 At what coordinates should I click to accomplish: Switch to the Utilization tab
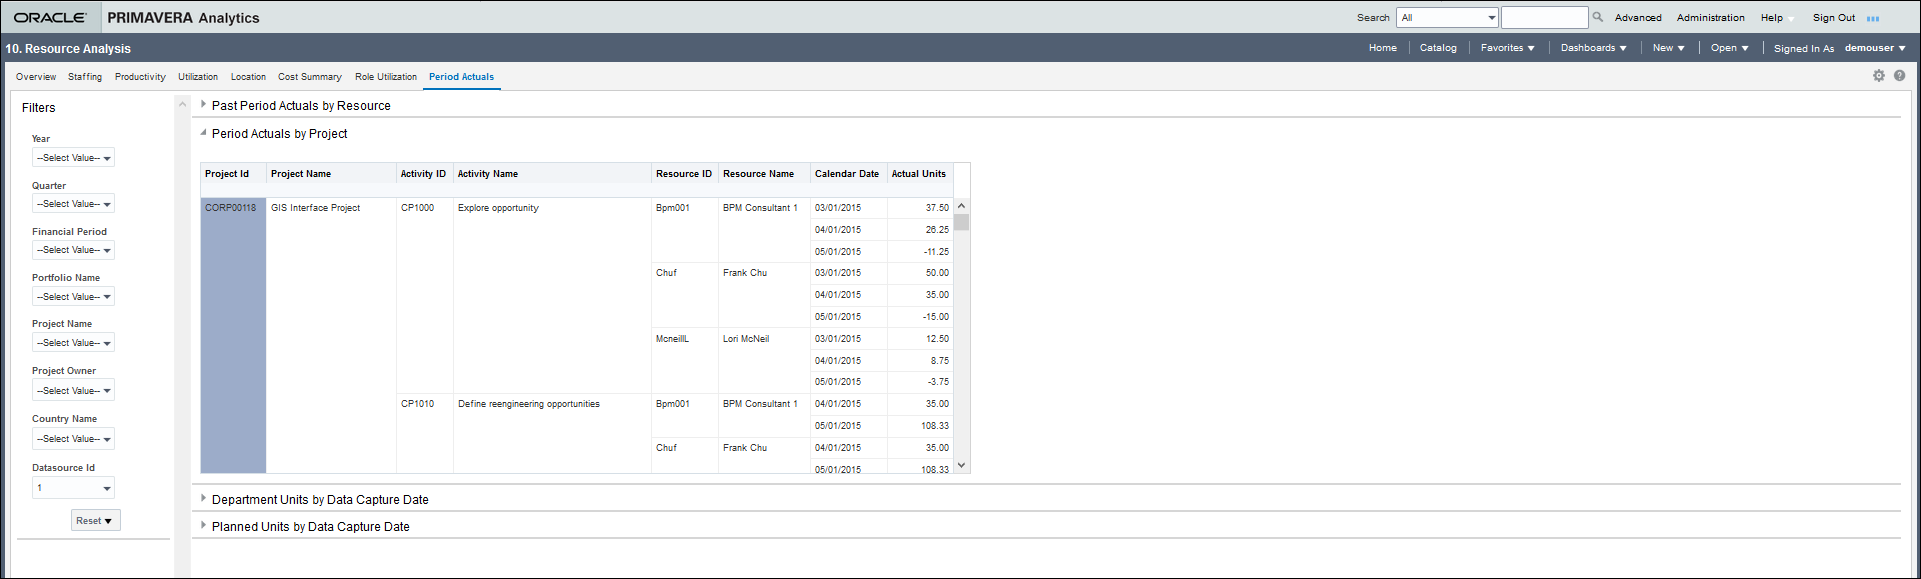pos(198,77)
